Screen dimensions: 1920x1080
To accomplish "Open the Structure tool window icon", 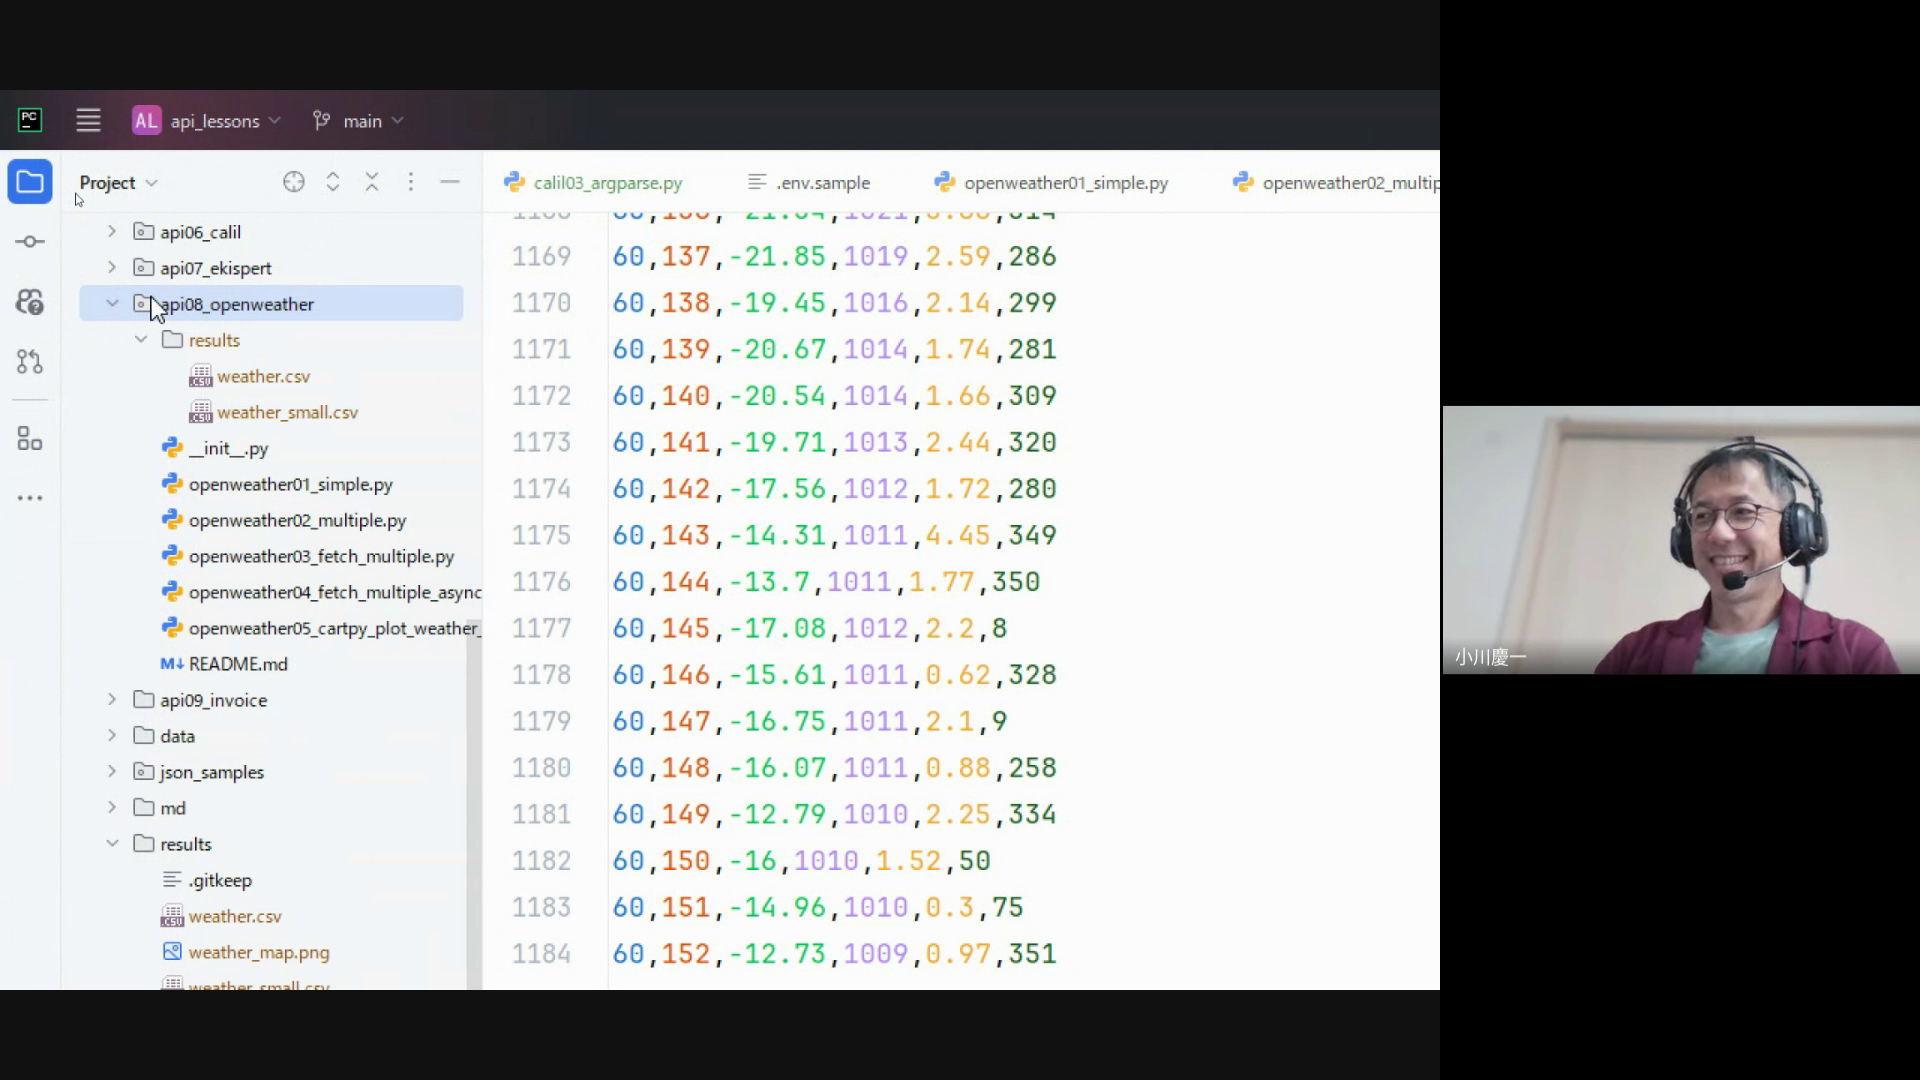I will 30,438.
